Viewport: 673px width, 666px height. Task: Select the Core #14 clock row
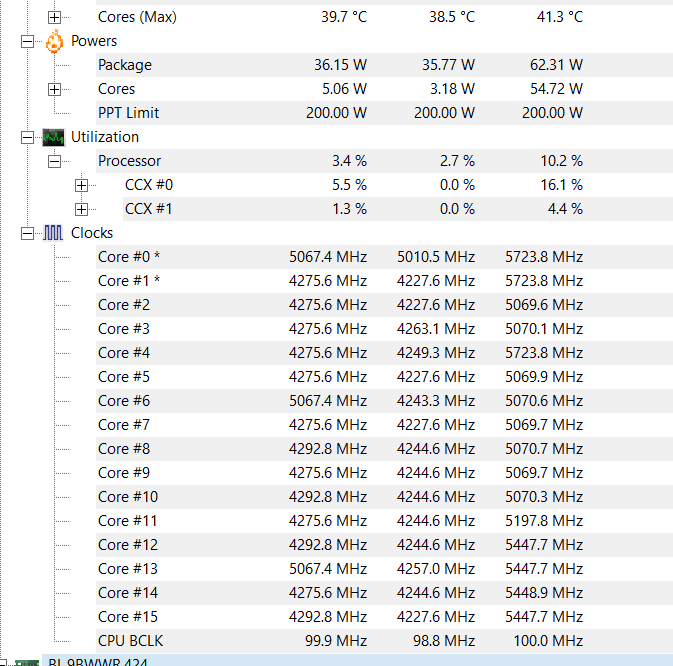click(x=384, y=594)
